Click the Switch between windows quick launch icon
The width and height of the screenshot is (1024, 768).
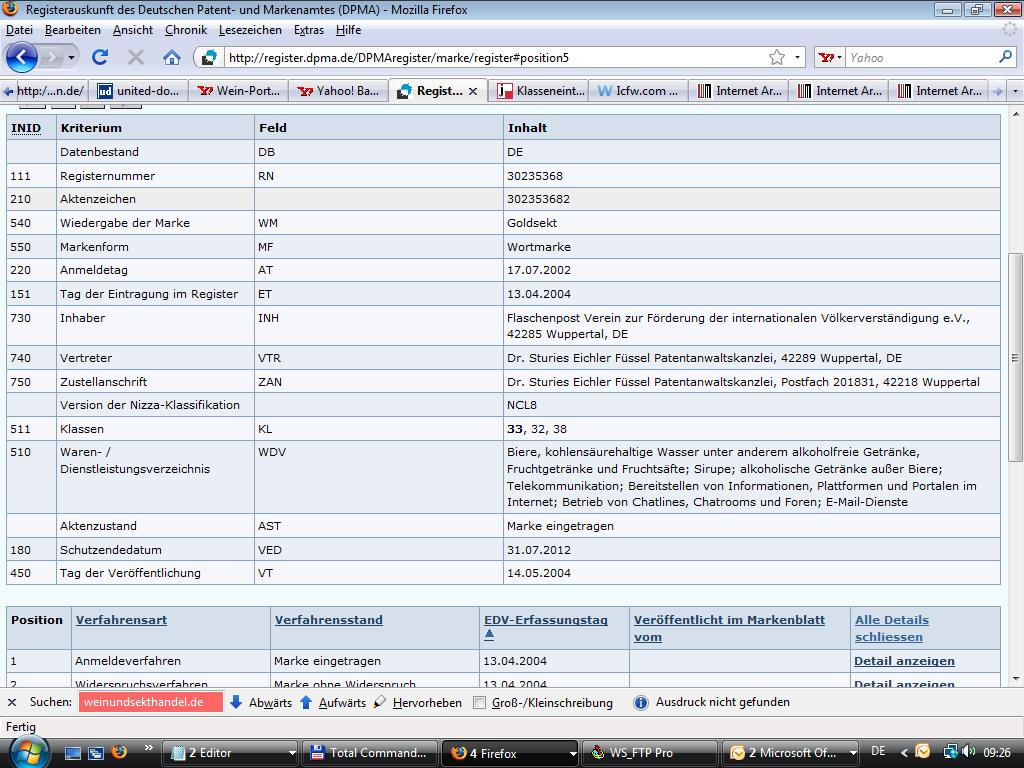coord(96,753)
